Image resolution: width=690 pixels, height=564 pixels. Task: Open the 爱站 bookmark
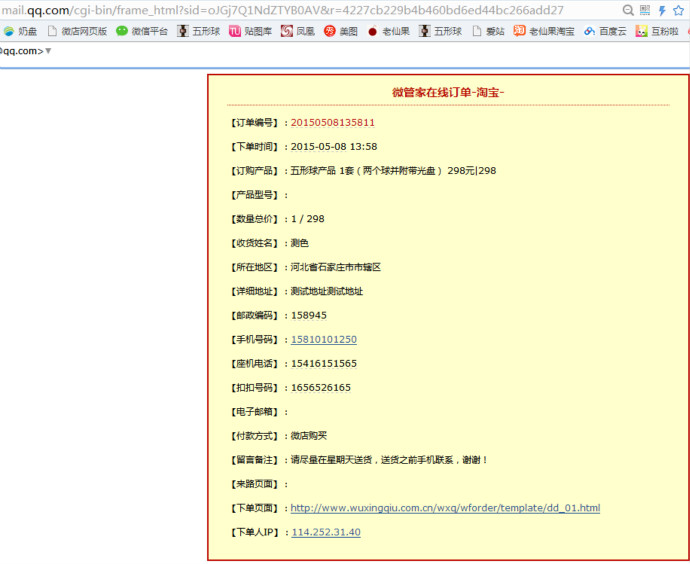point(488,31)
